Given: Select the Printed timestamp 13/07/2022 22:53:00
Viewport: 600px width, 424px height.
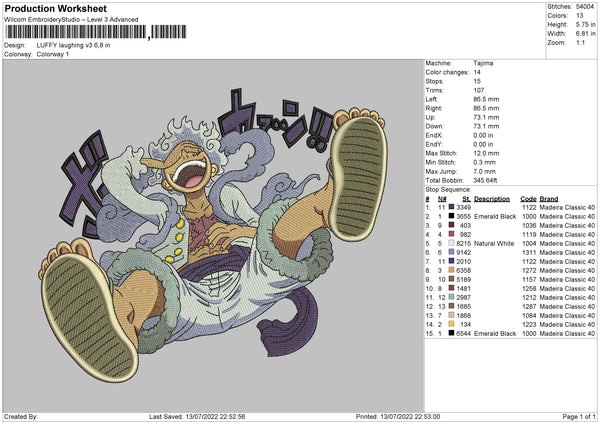Looking at the screenshot, I should 410,416.
